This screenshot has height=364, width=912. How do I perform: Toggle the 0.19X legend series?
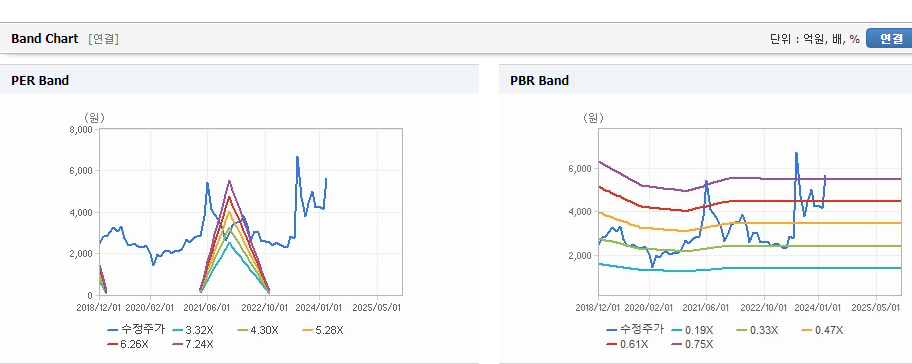coord(692,330)
